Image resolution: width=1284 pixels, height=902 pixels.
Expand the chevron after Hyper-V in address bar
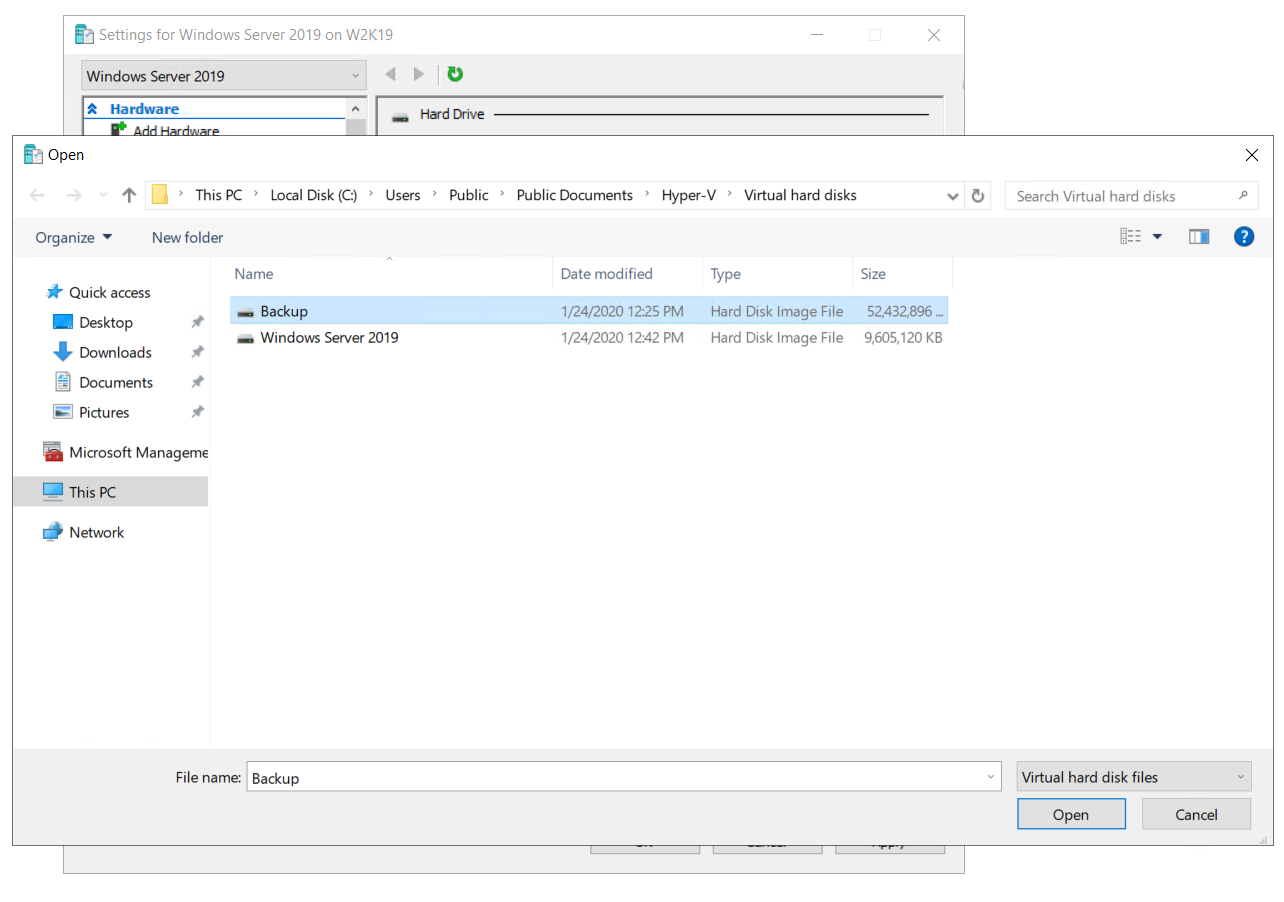[730, 196]
